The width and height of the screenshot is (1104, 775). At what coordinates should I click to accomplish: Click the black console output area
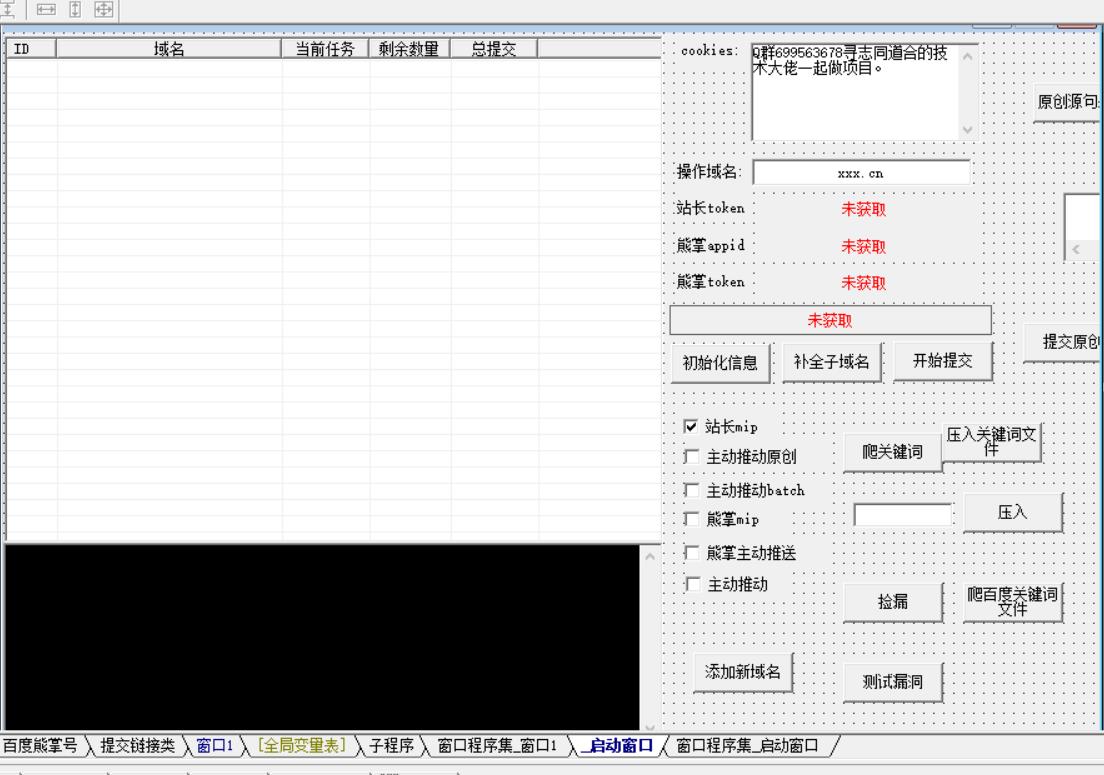pyautogui.click(x=322, y=637)
